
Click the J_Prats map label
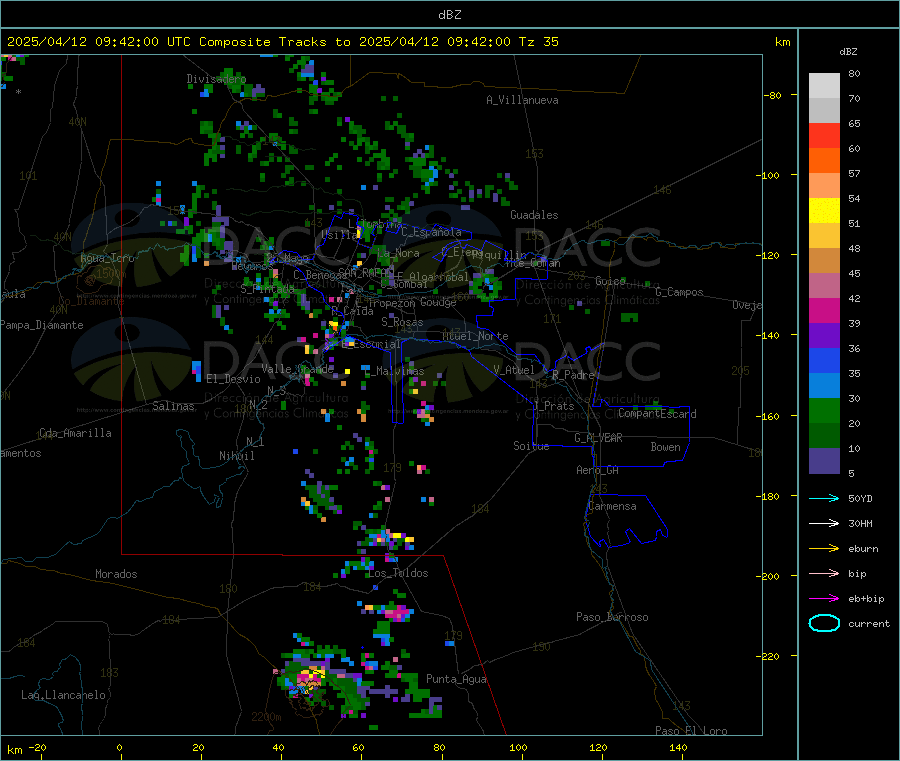click(x=554, y=406)
